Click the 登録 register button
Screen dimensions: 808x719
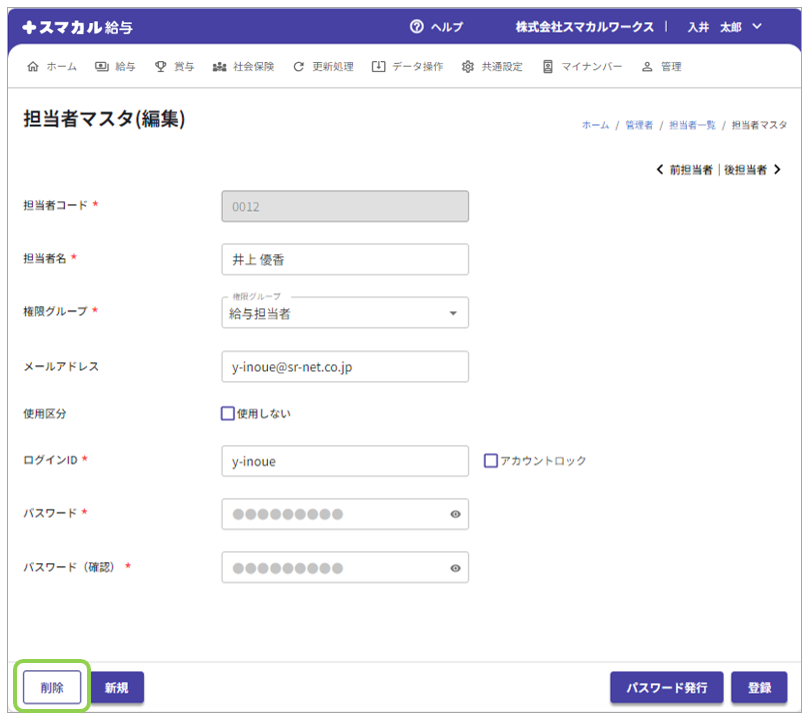coord(759,688)
